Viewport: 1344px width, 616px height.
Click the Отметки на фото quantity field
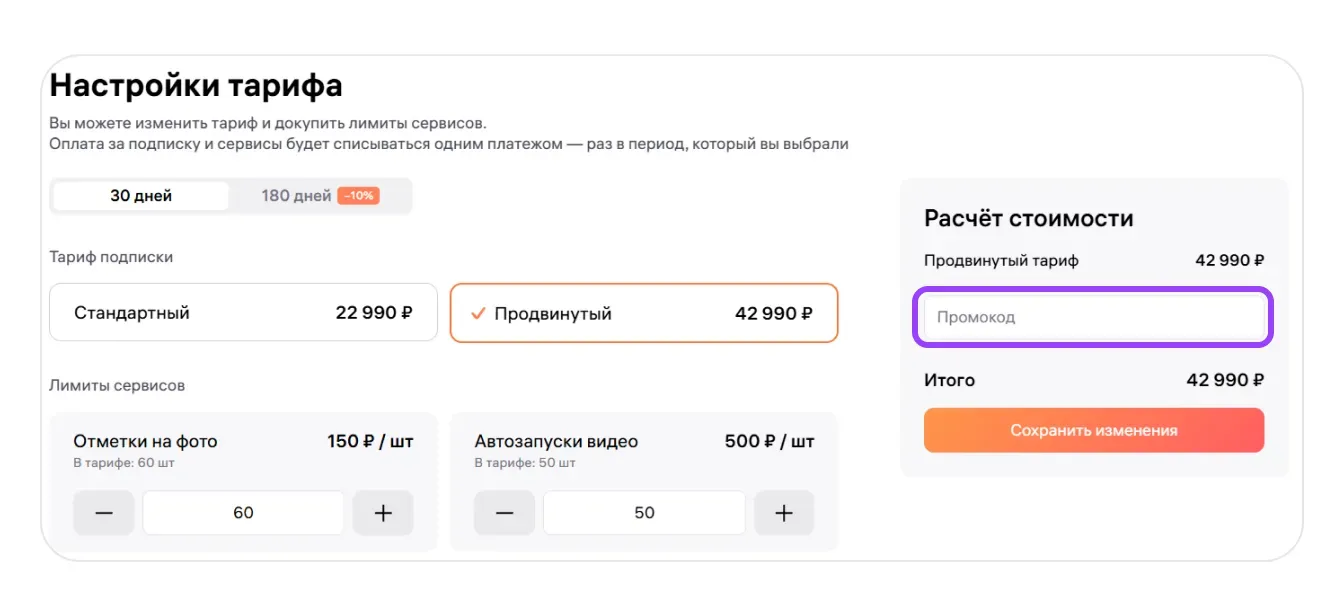pyautogui.click(x=243, y=513)
